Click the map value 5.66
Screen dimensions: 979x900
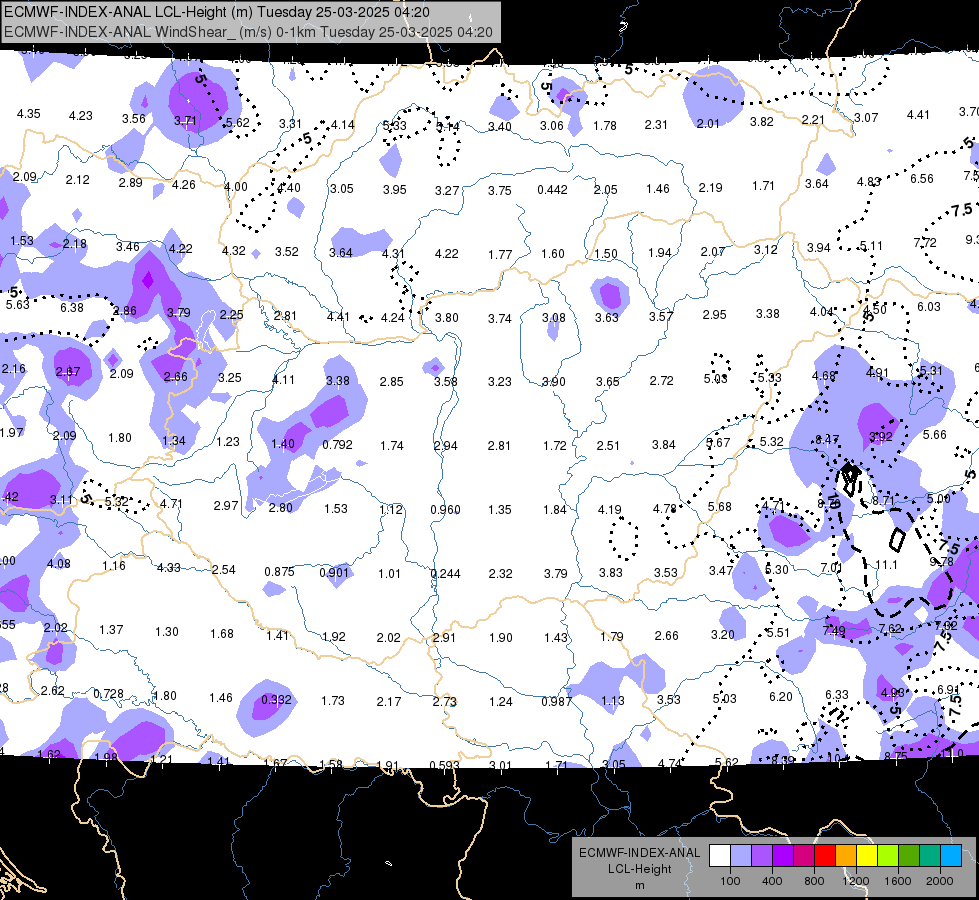point(935,434)
